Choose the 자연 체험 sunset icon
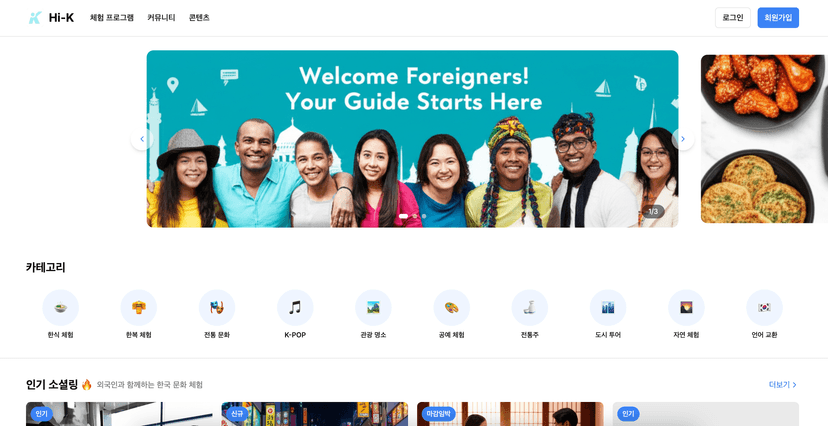This screenshot has width=828, height=426. (686, 307)
